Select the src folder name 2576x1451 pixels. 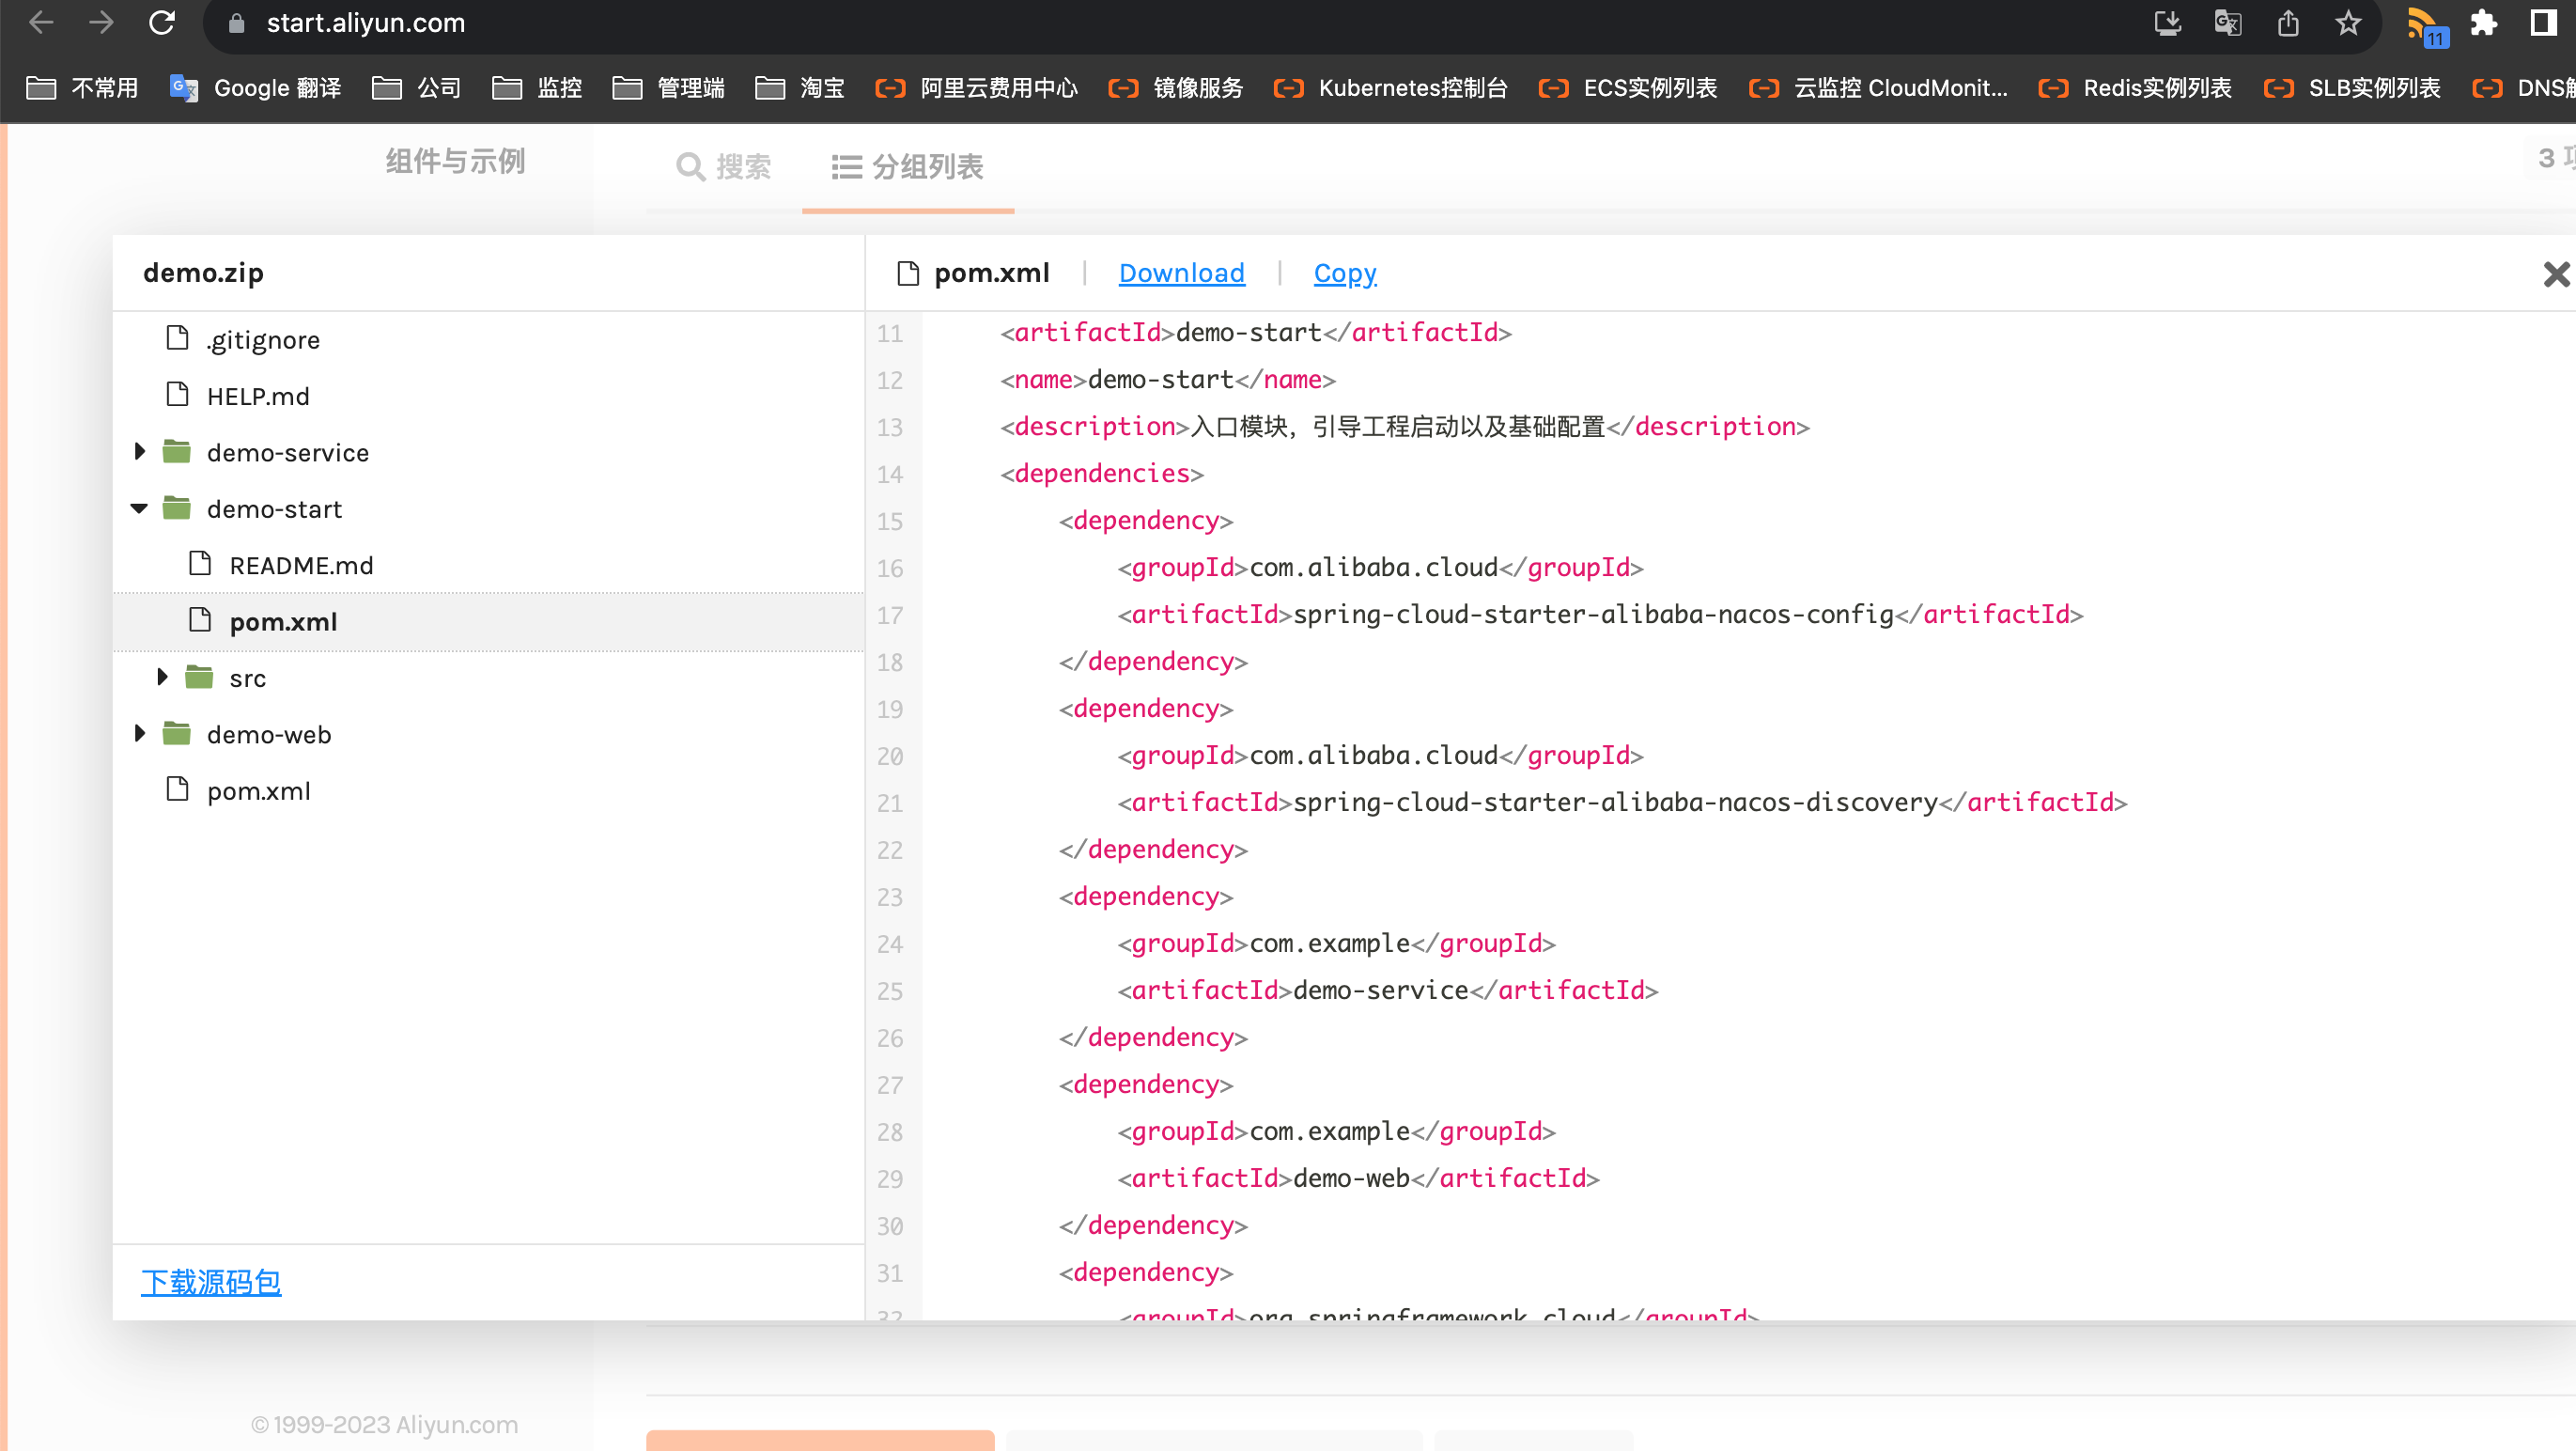pos(247,679)
